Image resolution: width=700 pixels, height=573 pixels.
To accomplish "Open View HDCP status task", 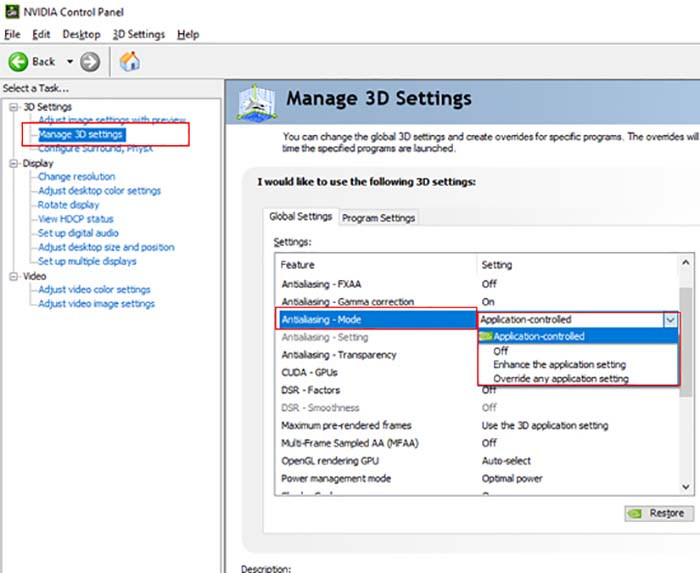I will (75, 219).
